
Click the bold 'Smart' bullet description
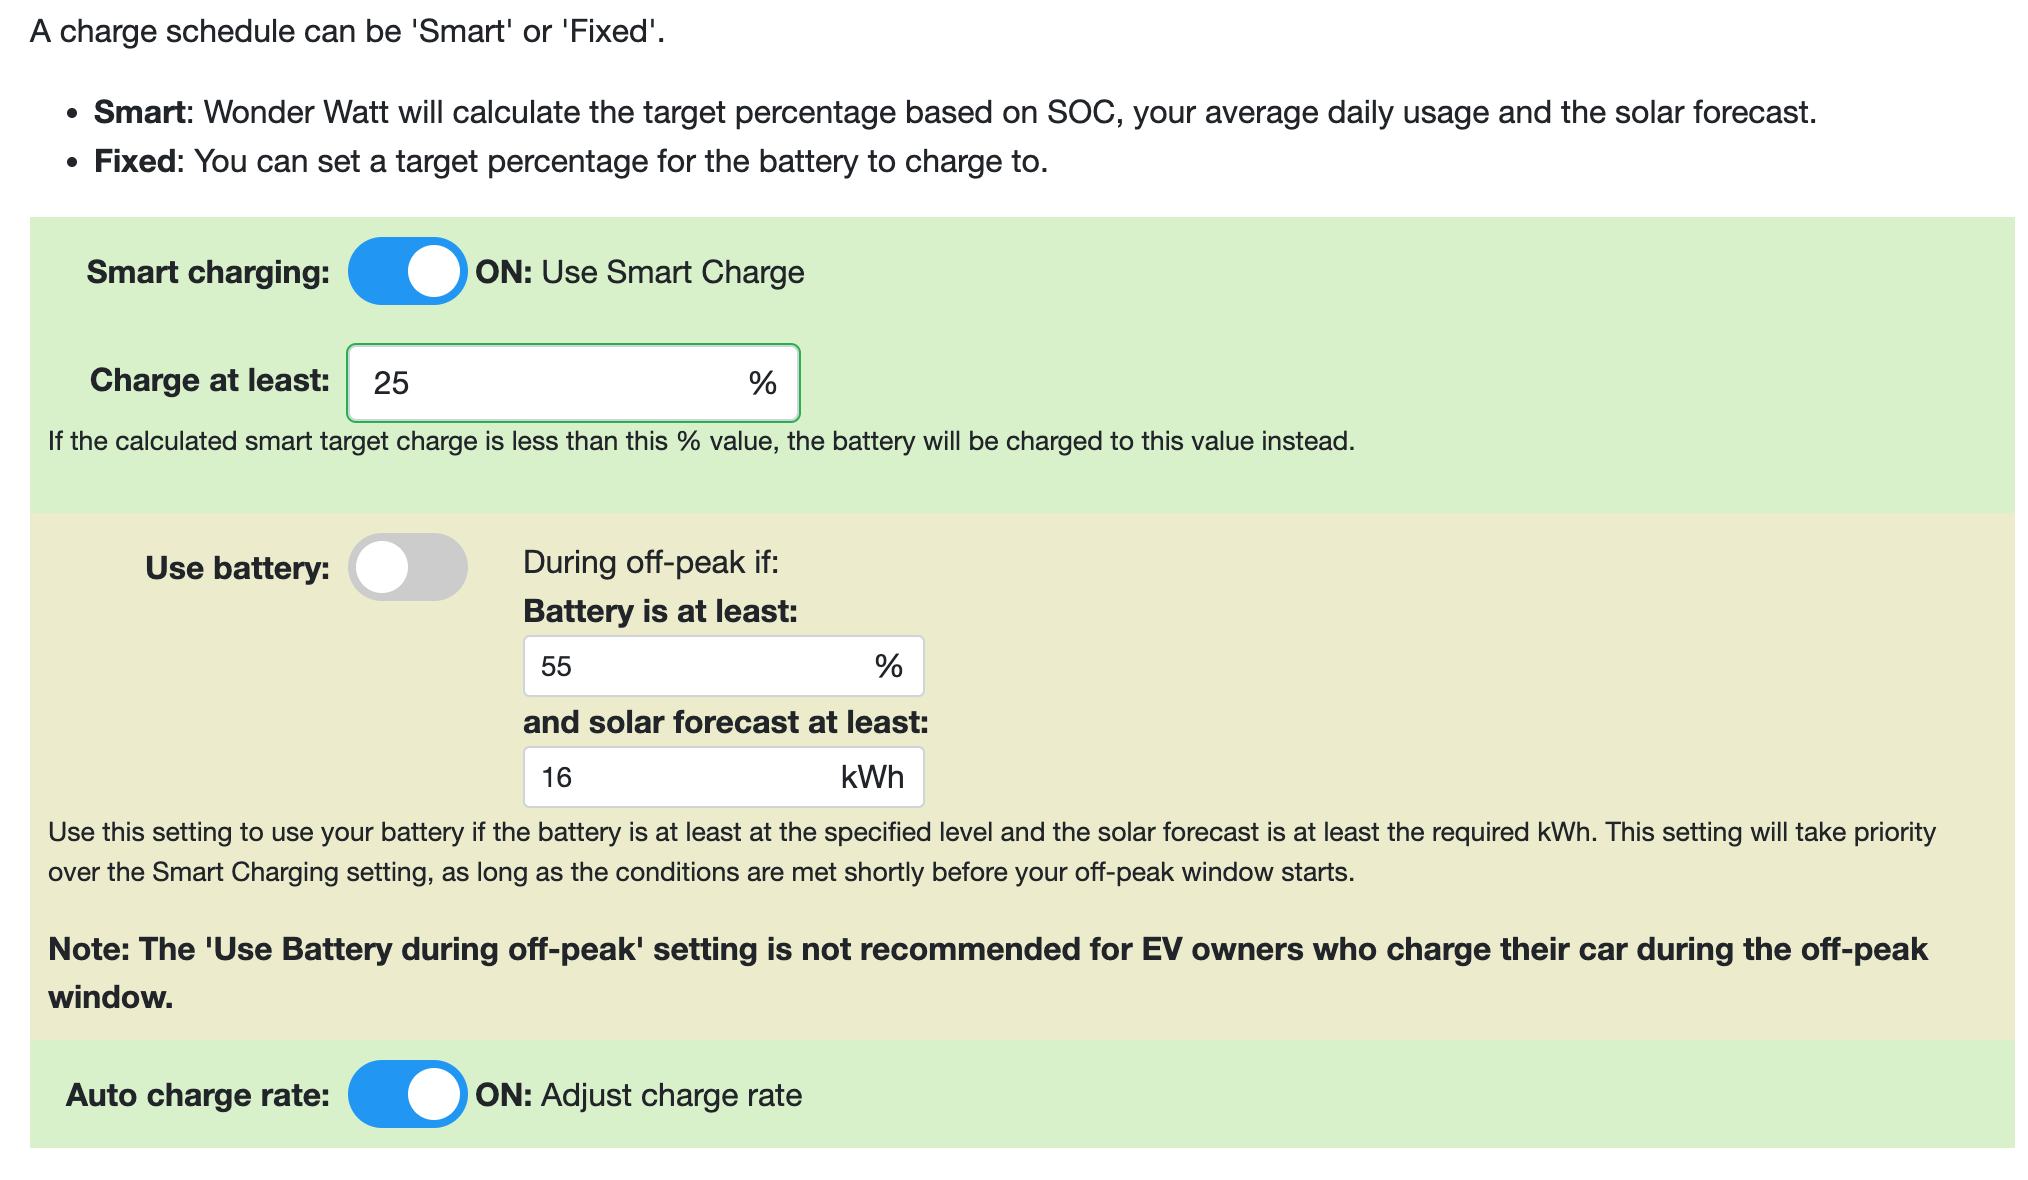click(x=955, y=112)
